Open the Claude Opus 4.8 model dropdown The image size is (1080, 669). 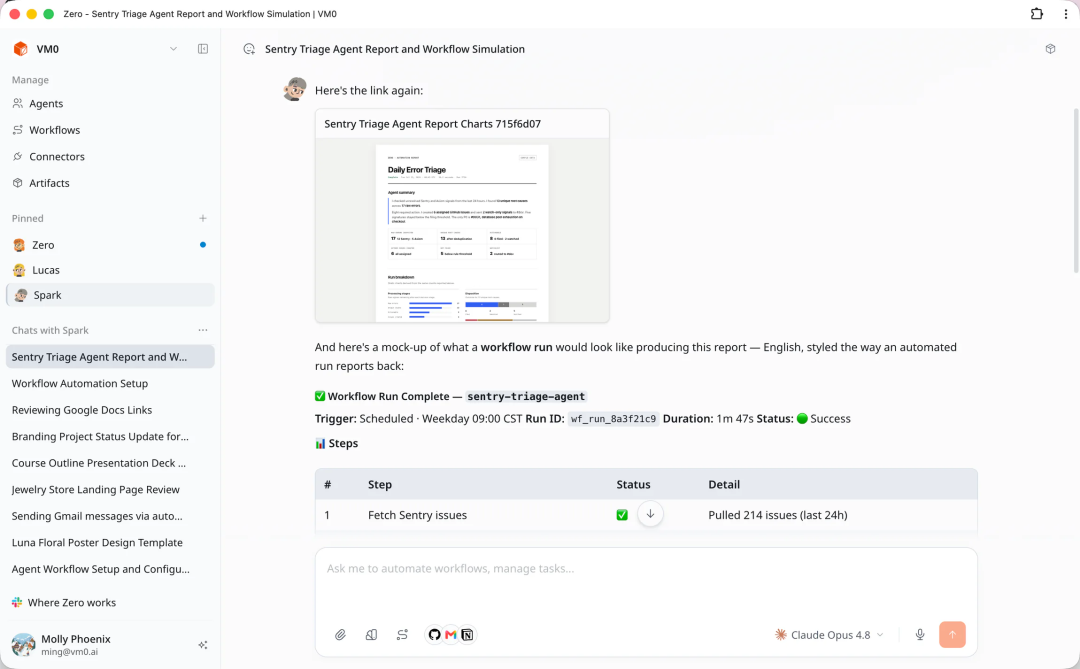tap(829, 635)
